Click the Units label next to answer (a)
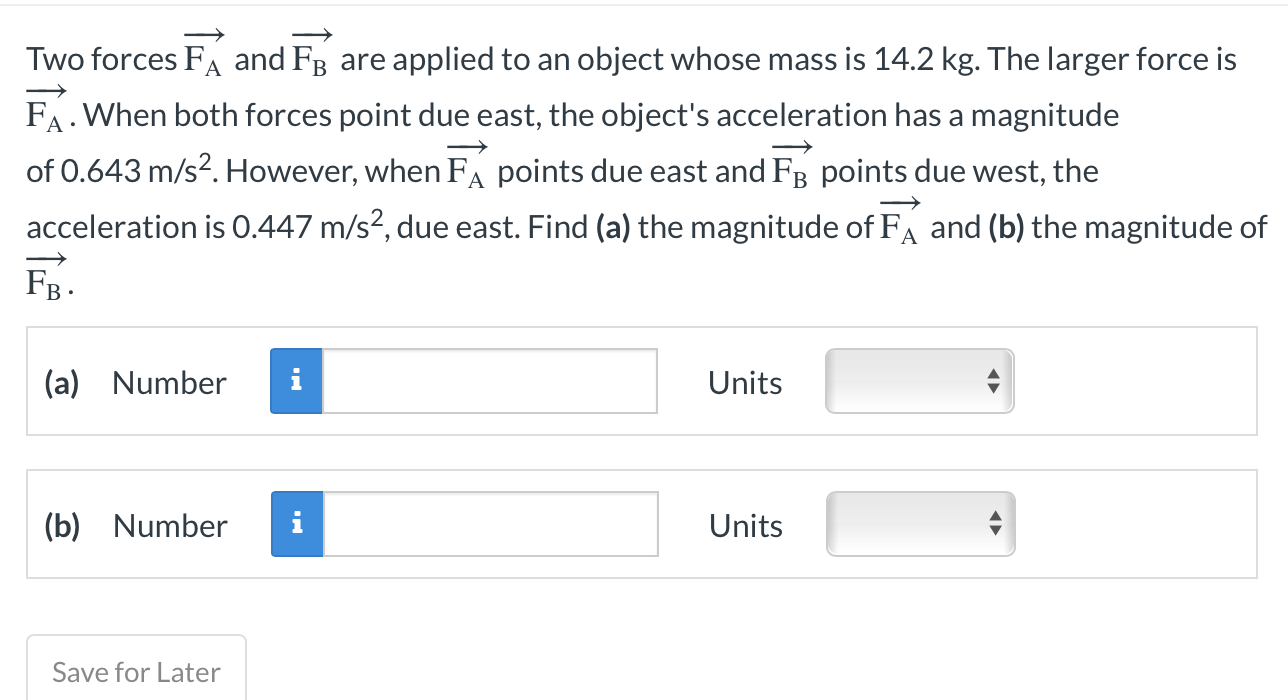The width and height of the screenshot is (1288, 700). click(x=744, y=382)
